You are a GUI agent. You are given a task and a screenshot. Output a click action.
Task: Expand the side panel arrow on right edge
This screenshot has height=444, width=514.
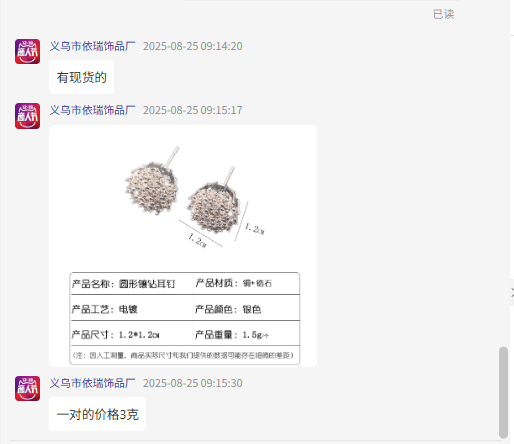512,293
